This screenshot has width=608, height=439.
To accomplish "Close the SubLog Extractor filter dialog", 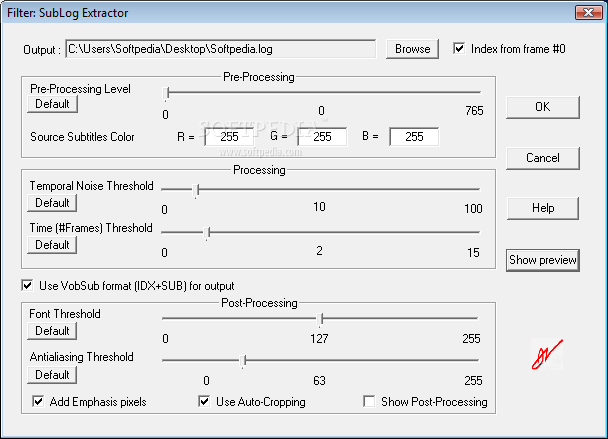I will pyautogui.click(x=588, y=12).
